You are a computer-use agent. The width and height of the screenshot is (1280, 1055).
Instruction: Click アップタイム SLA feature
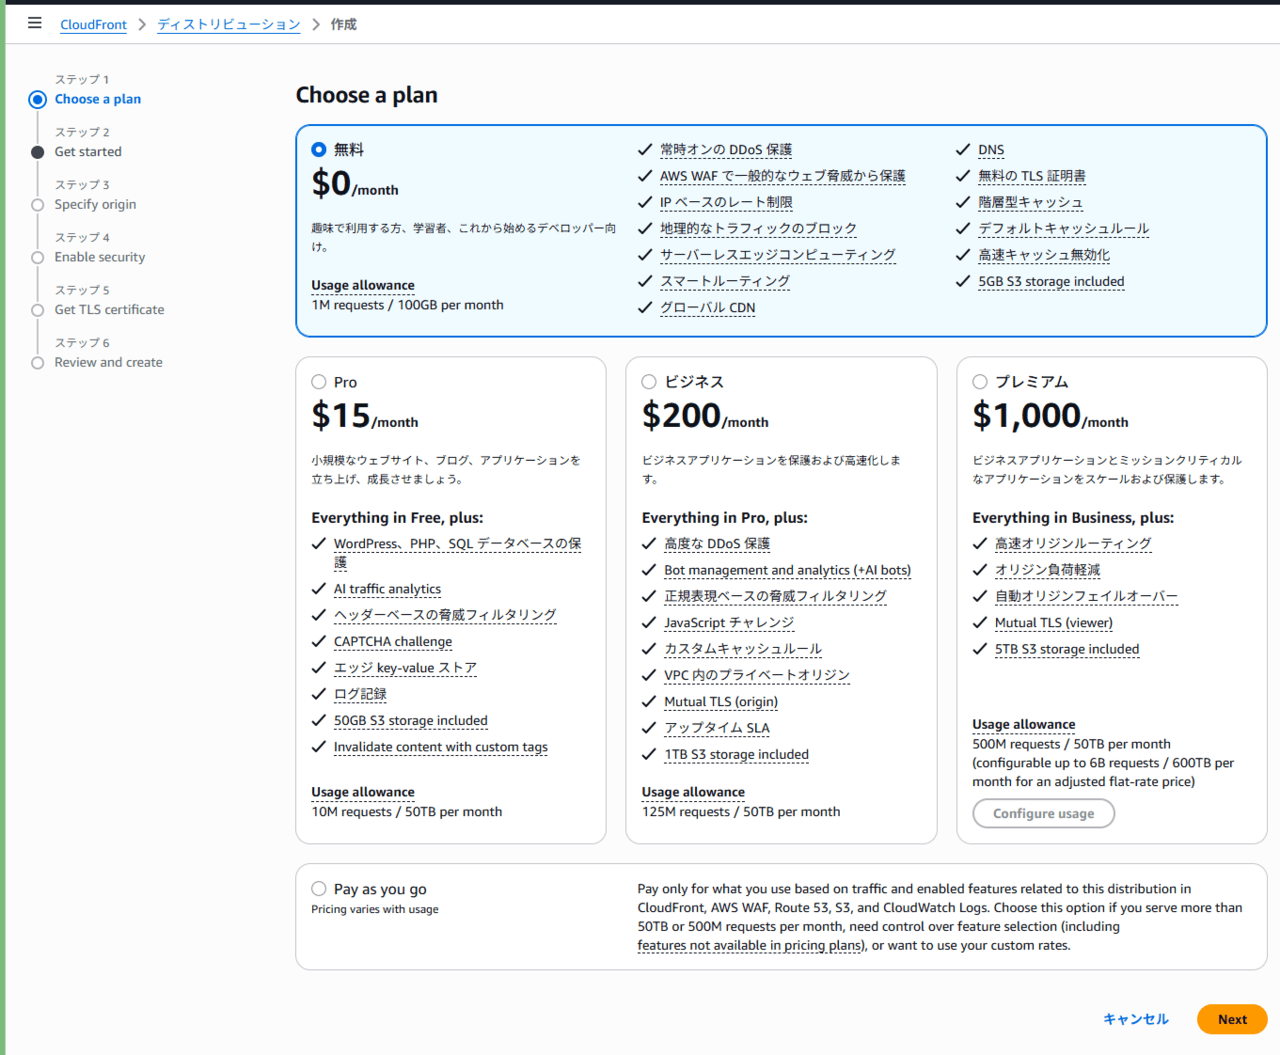[x=717, y=729]
